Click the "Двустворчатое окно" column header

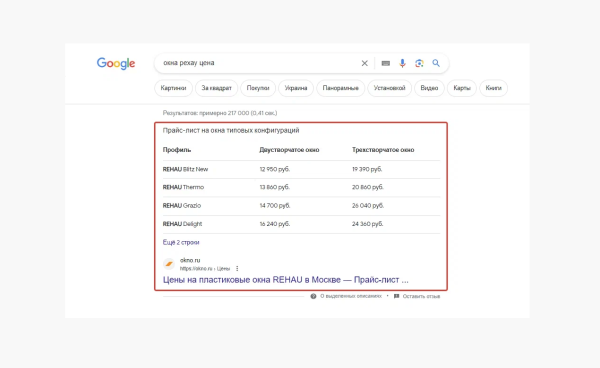click(289, 150)
